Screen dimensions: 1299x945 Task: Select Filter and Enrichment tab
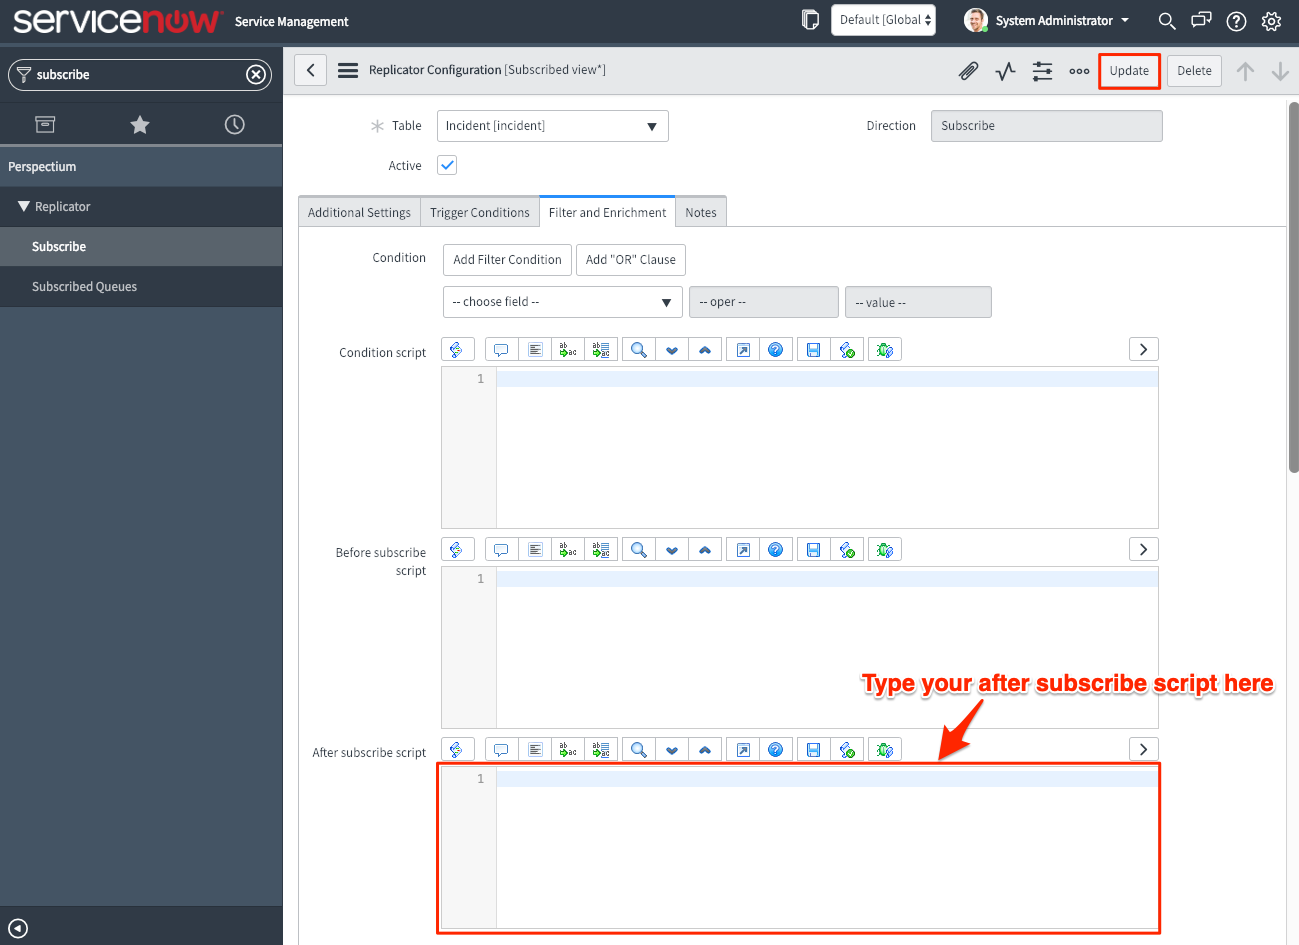pos(607,212)
